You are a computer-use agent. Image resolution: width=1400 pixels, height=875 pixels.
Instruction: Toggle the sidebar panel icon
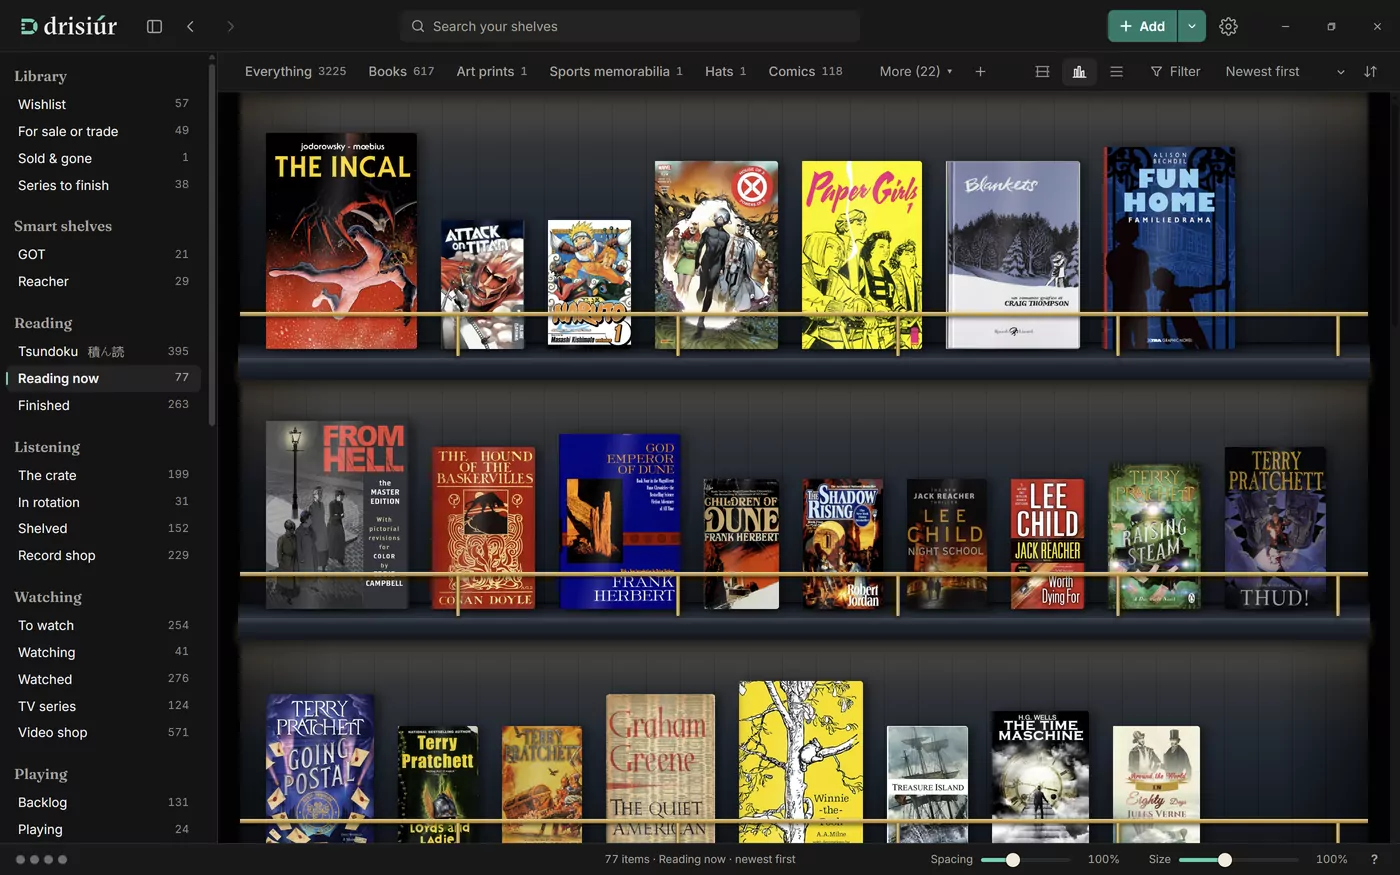pos(154,27)
